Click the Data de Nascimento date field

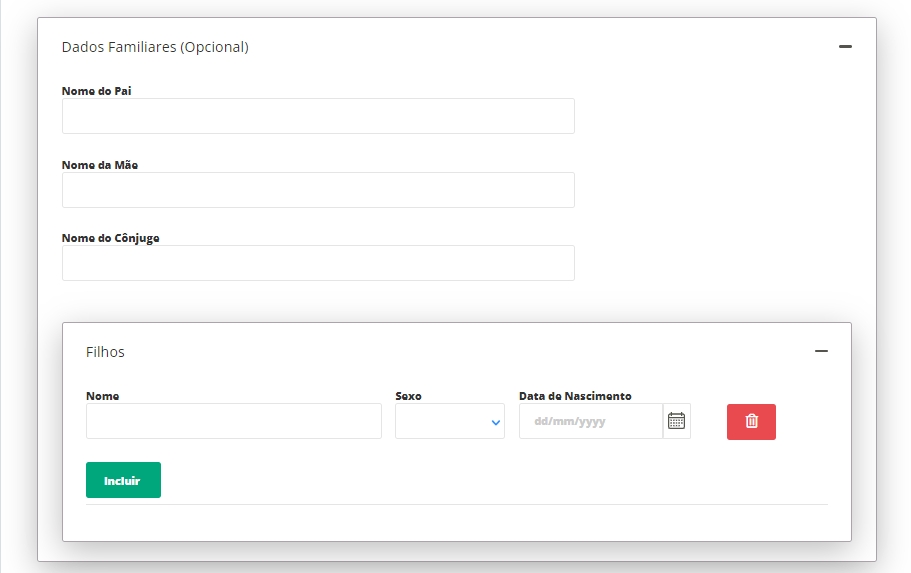[590, 421]
